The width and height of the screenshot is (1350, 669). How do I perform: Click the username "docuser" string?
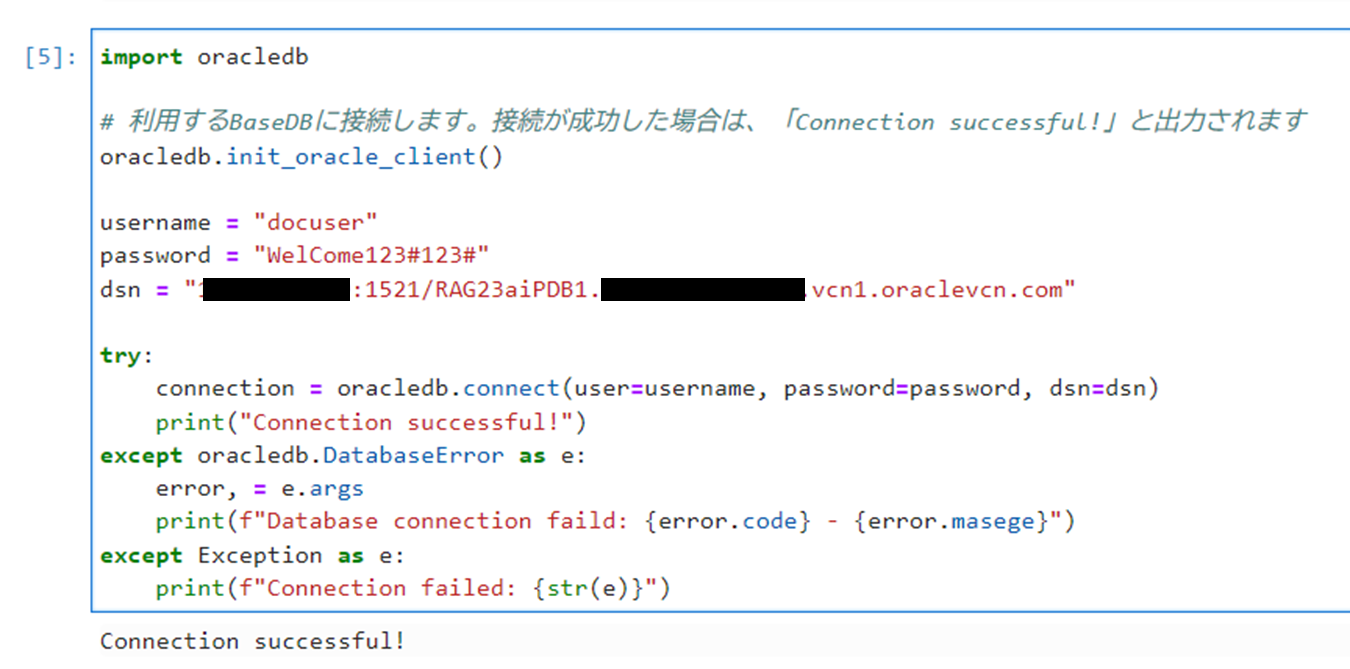[322, 222]
